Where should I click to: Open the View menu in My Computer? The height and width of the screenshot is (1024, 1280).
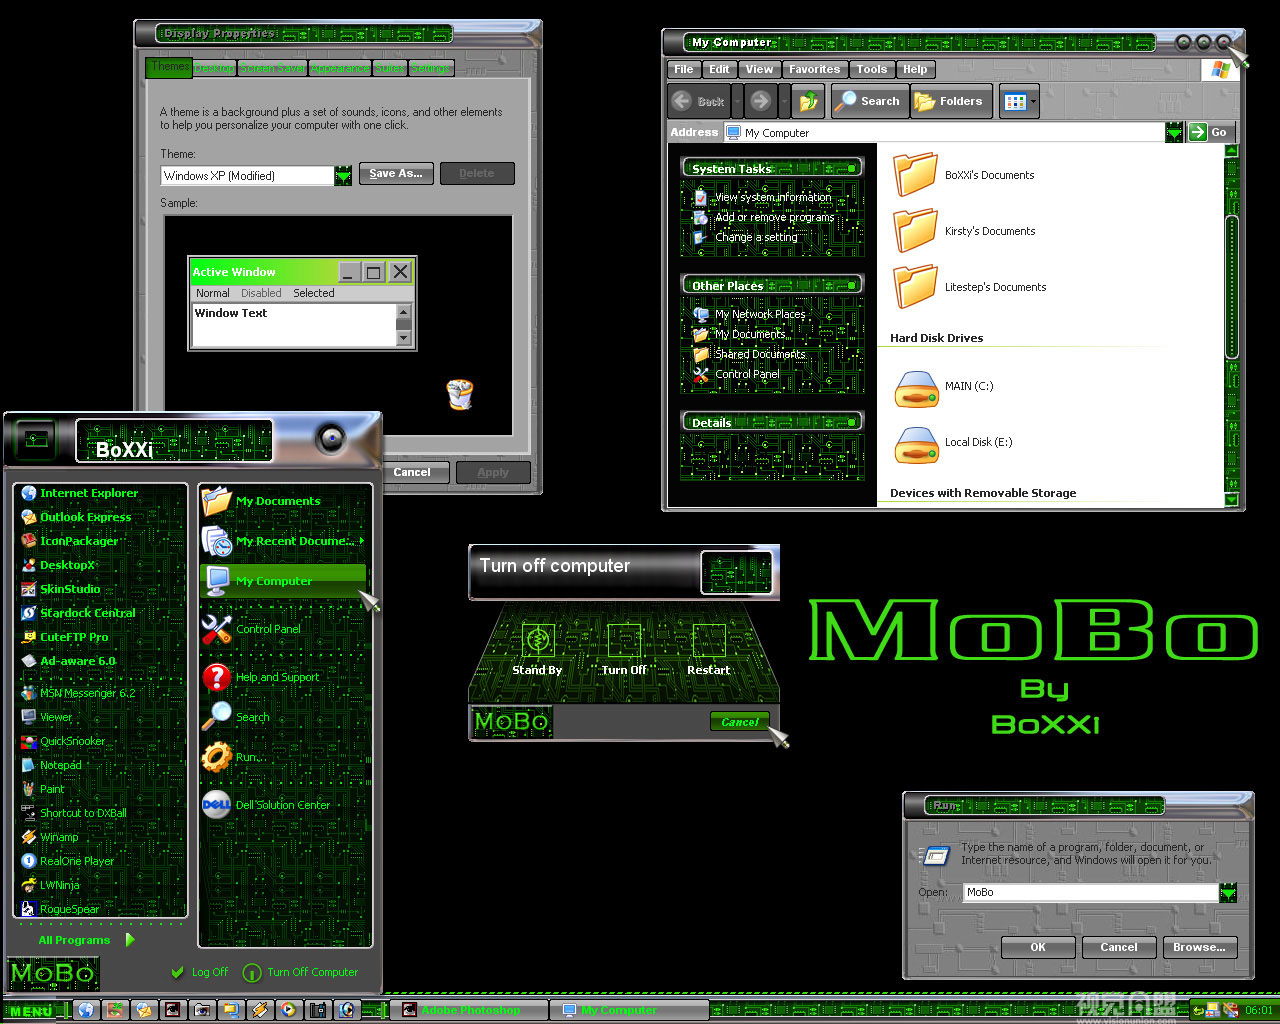click(759, 69)
